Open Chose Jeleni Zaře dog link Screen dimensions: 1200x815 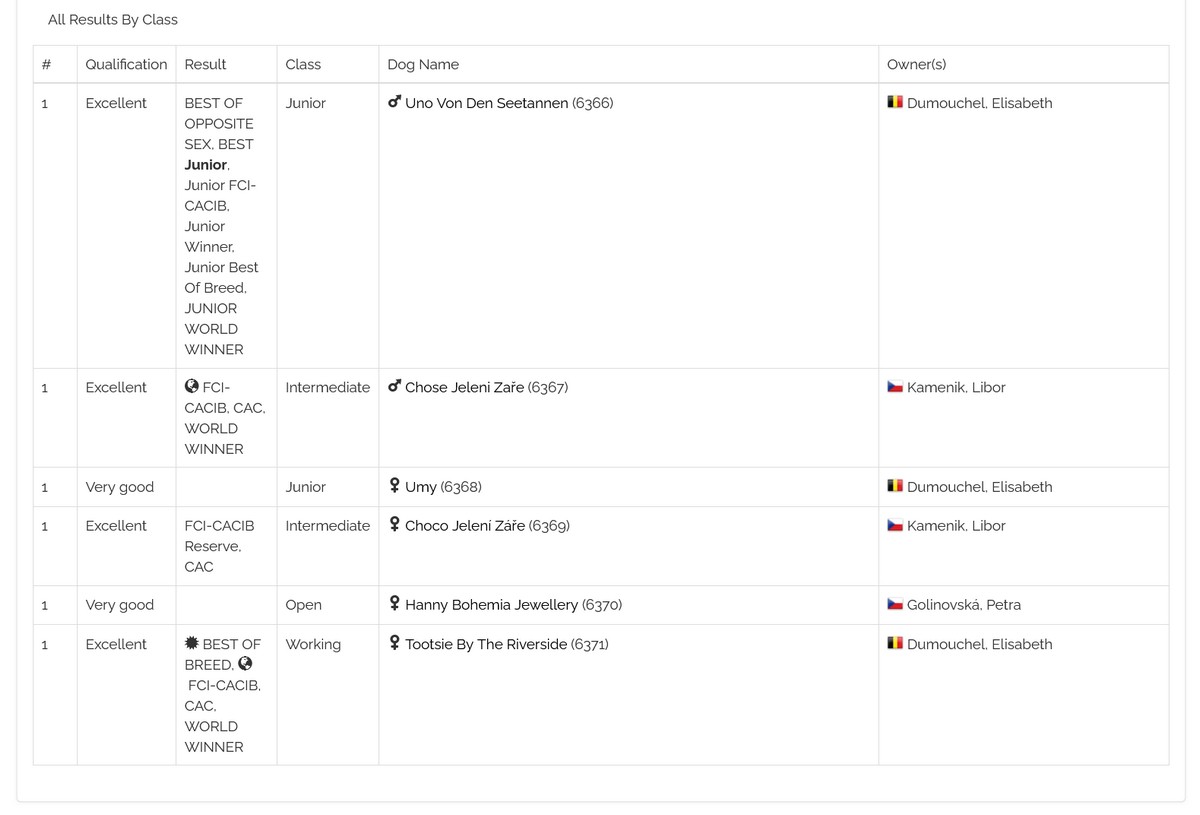click(x=464, y=387)
